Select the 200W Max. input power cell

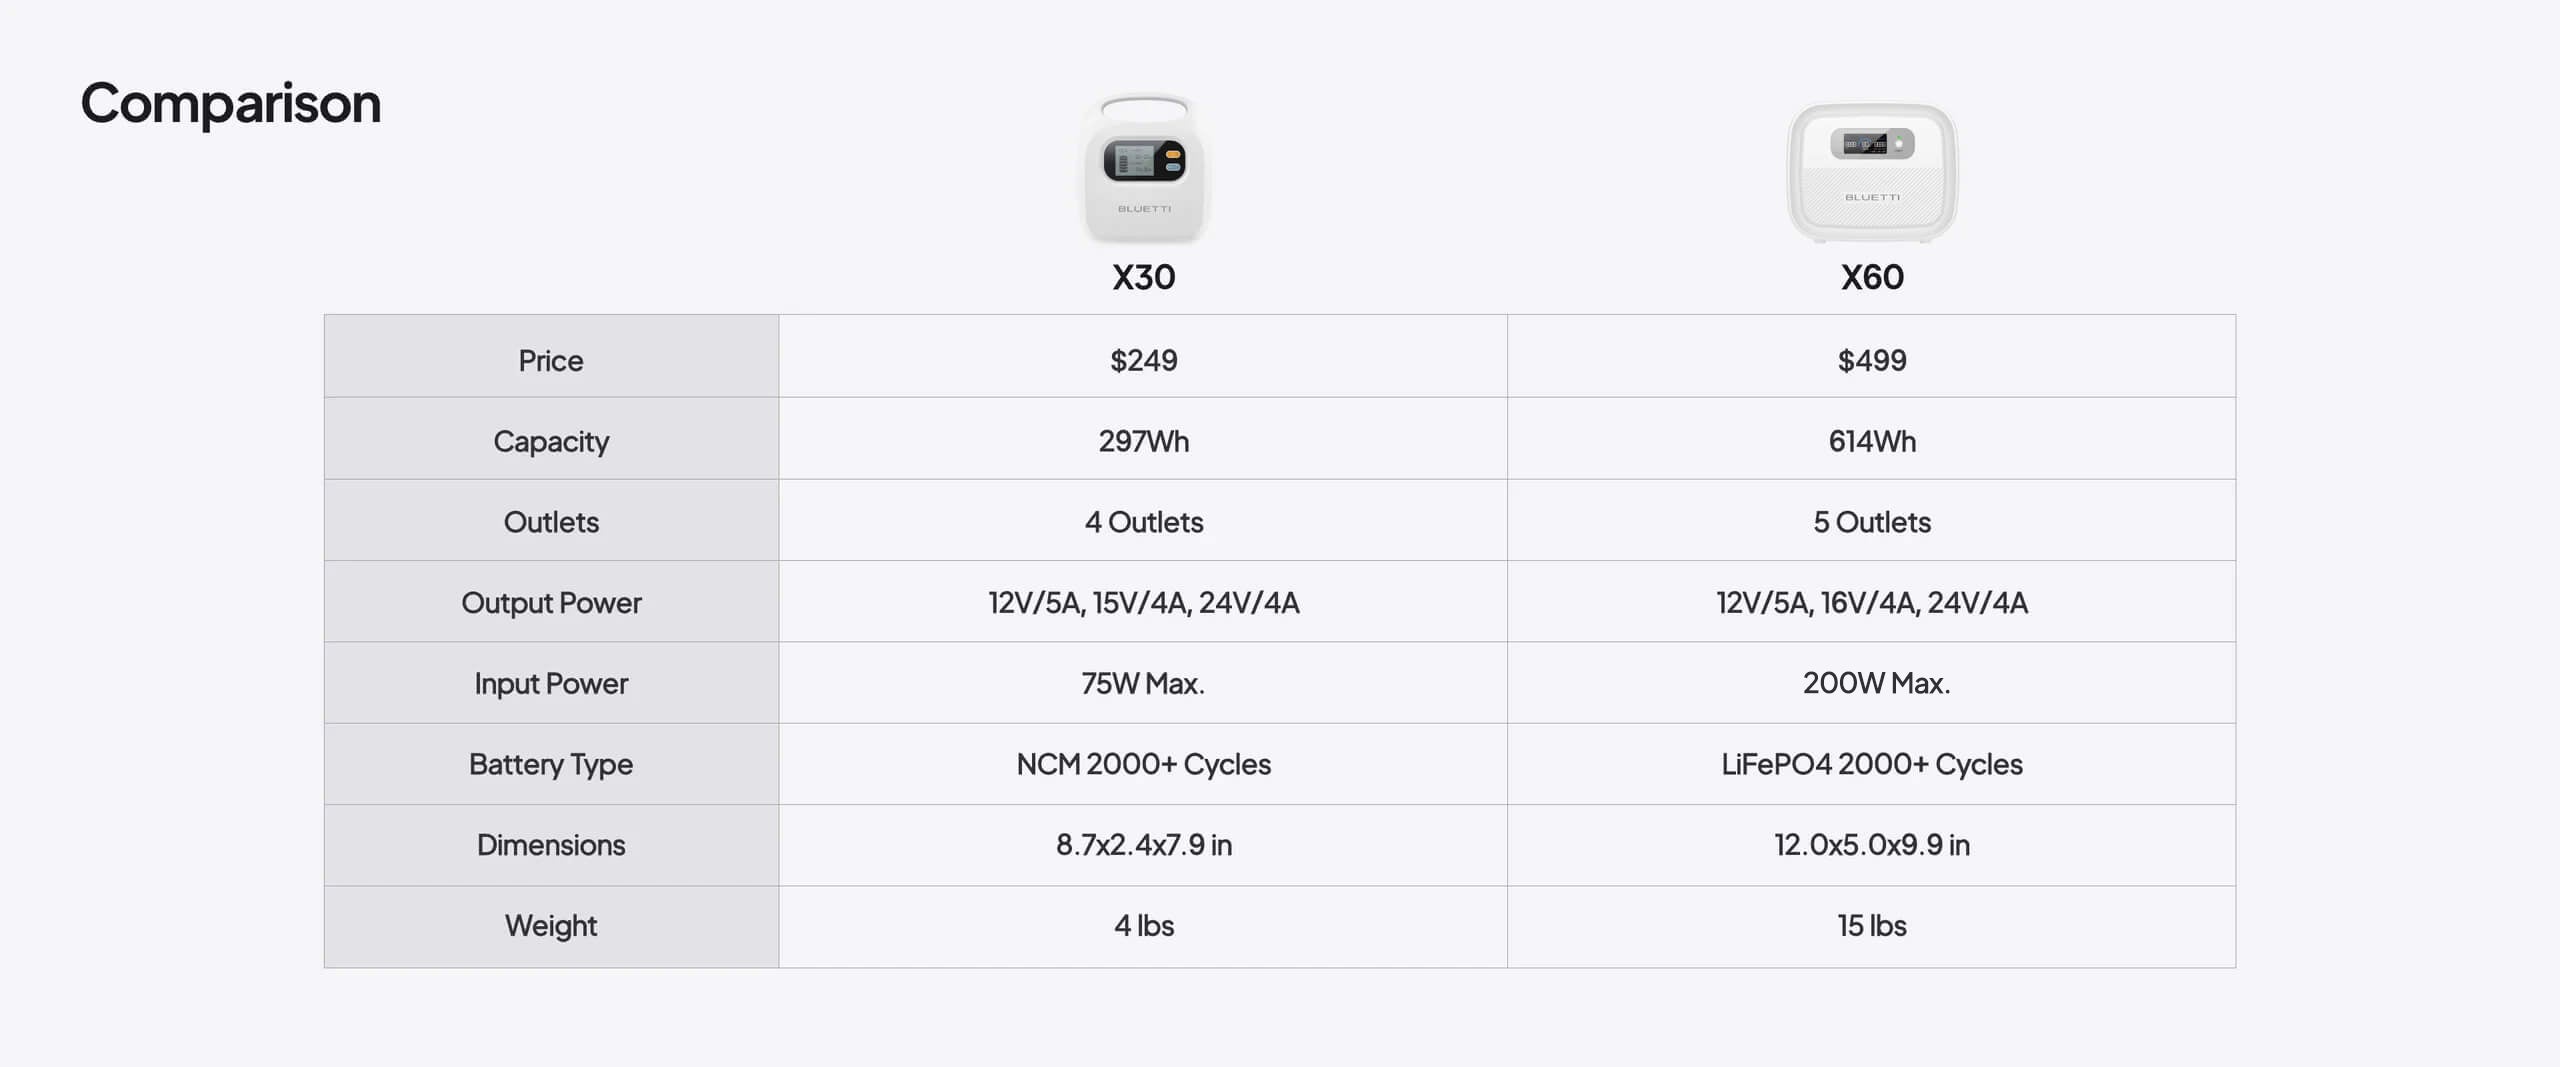(1876, 683)
